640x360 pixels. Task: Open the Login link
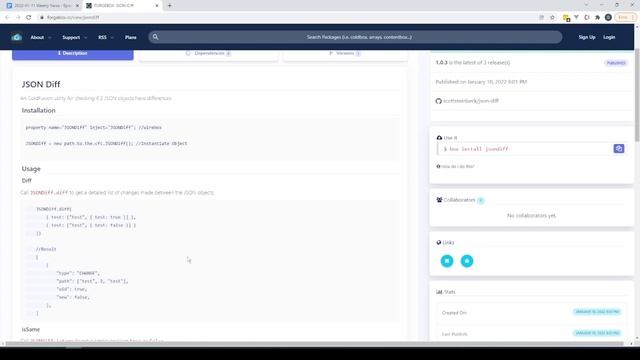point(609,37)
